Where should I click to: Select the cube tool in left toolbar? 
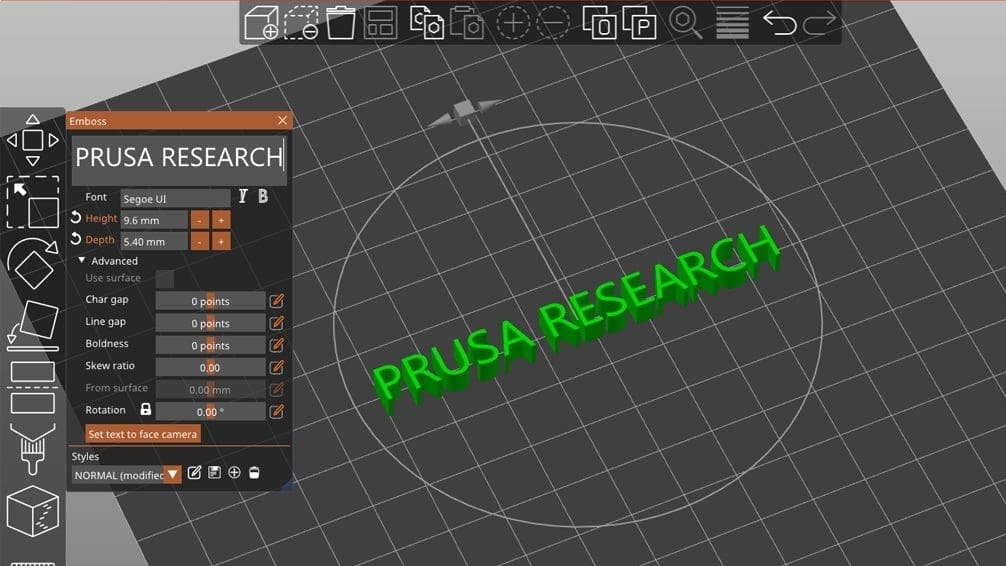pyautogui.click(x=33, y=511)
